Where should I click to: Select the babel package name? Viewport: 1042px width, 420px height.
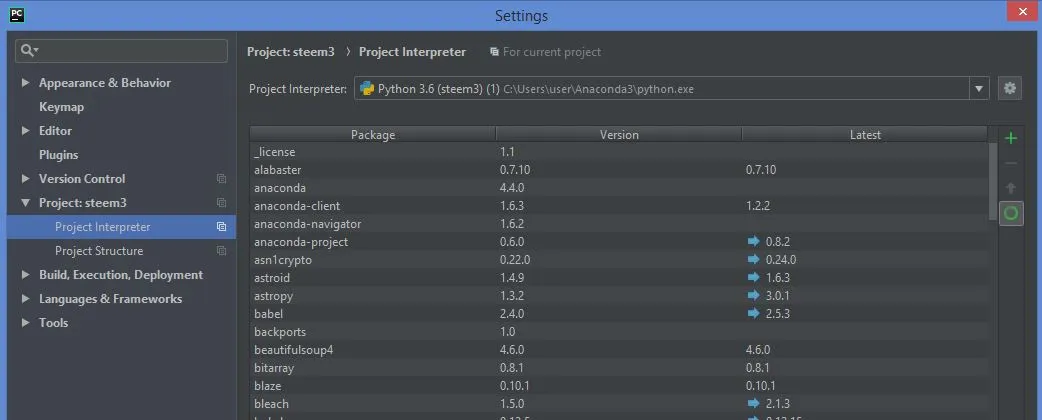click(x=268, y=314)
